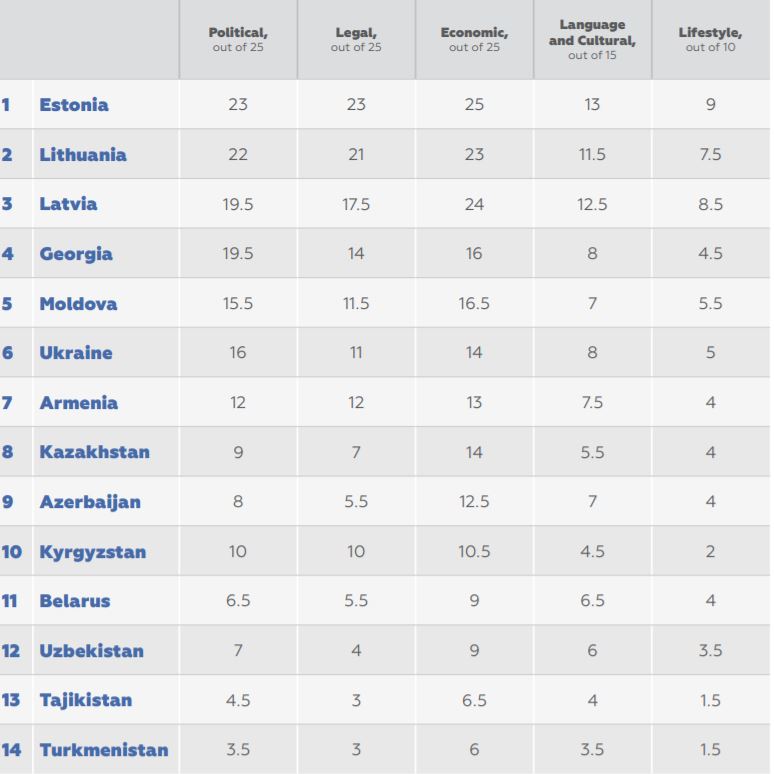774x774 pixels.
Task: Open the Kazakhstan row label
Action: tap(94, 452)
